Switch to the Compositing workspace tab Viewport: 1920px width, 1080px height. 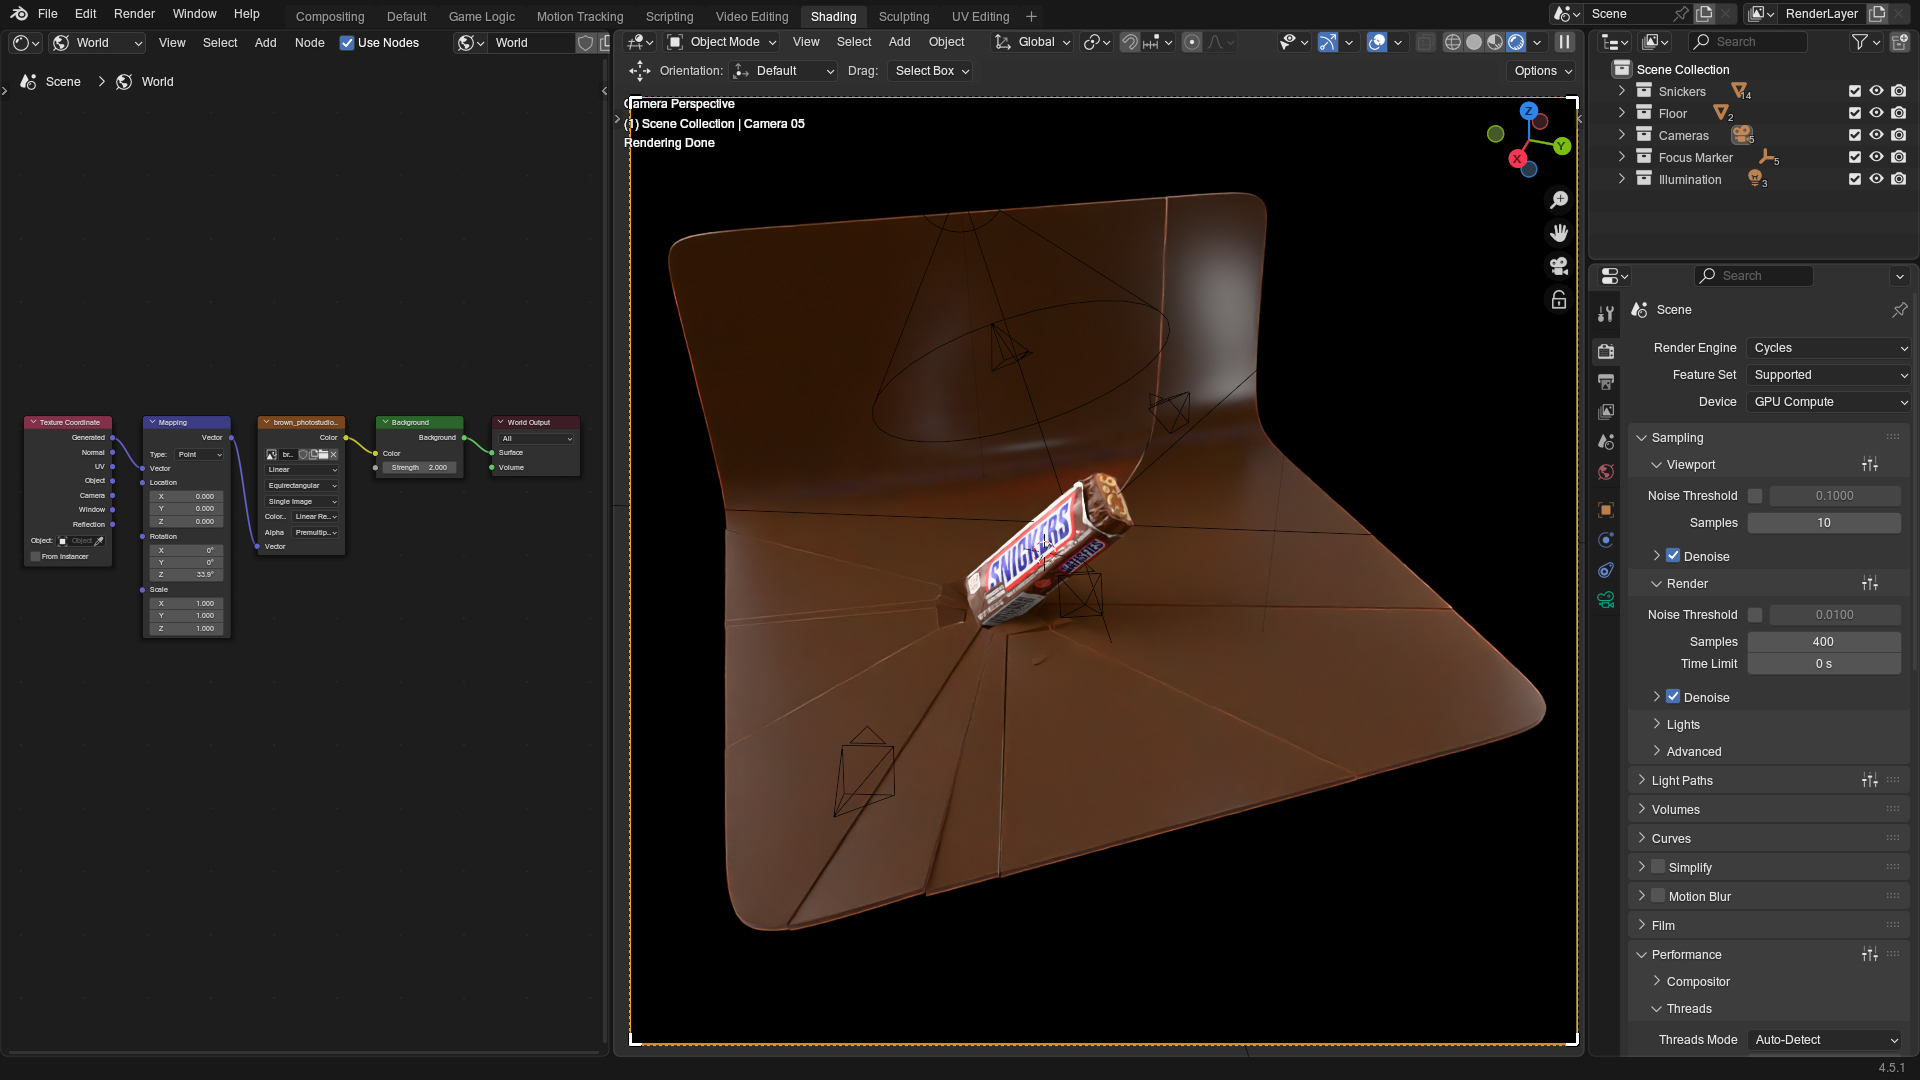[x=330, y=17]
